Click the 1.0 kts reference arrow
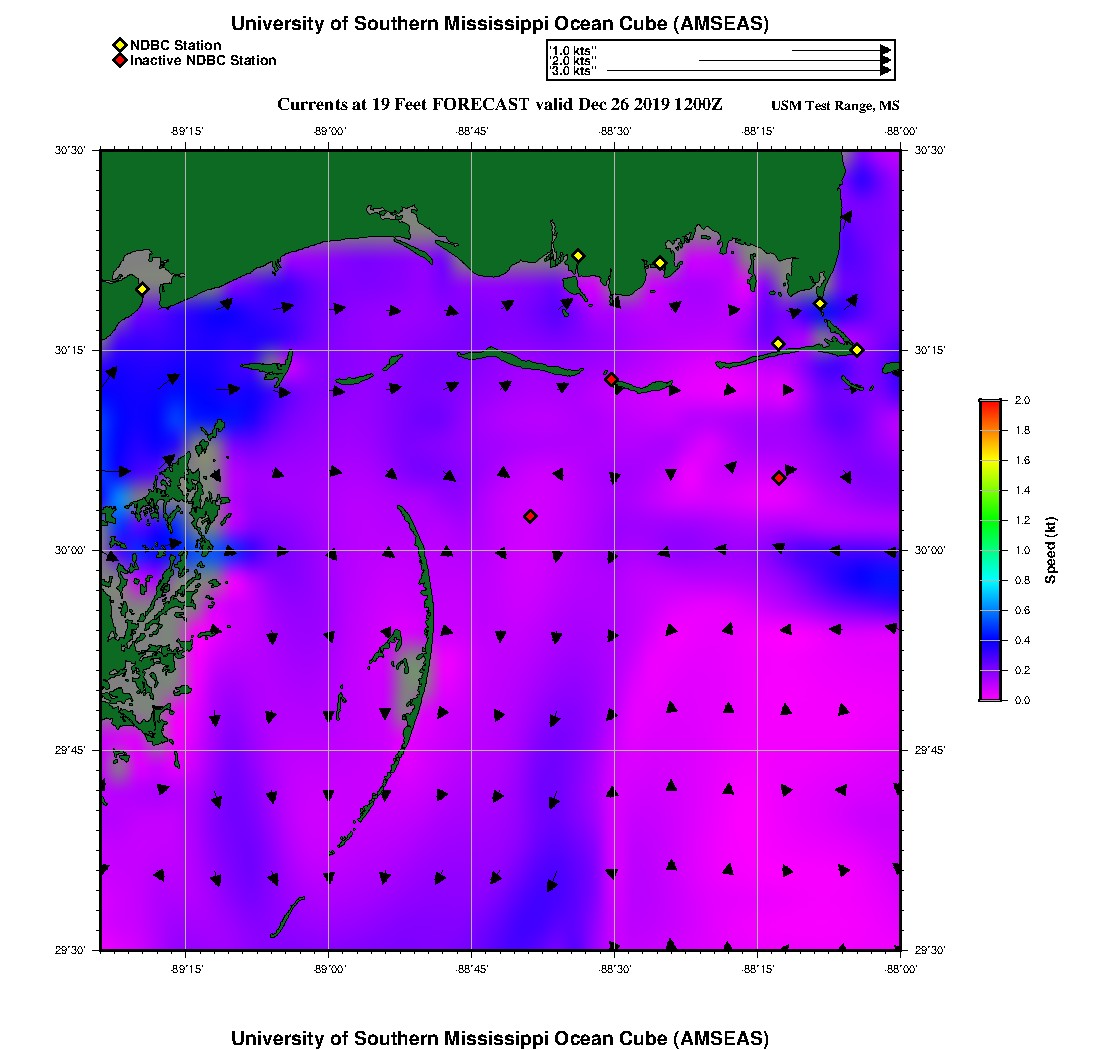 coord(840,49)
